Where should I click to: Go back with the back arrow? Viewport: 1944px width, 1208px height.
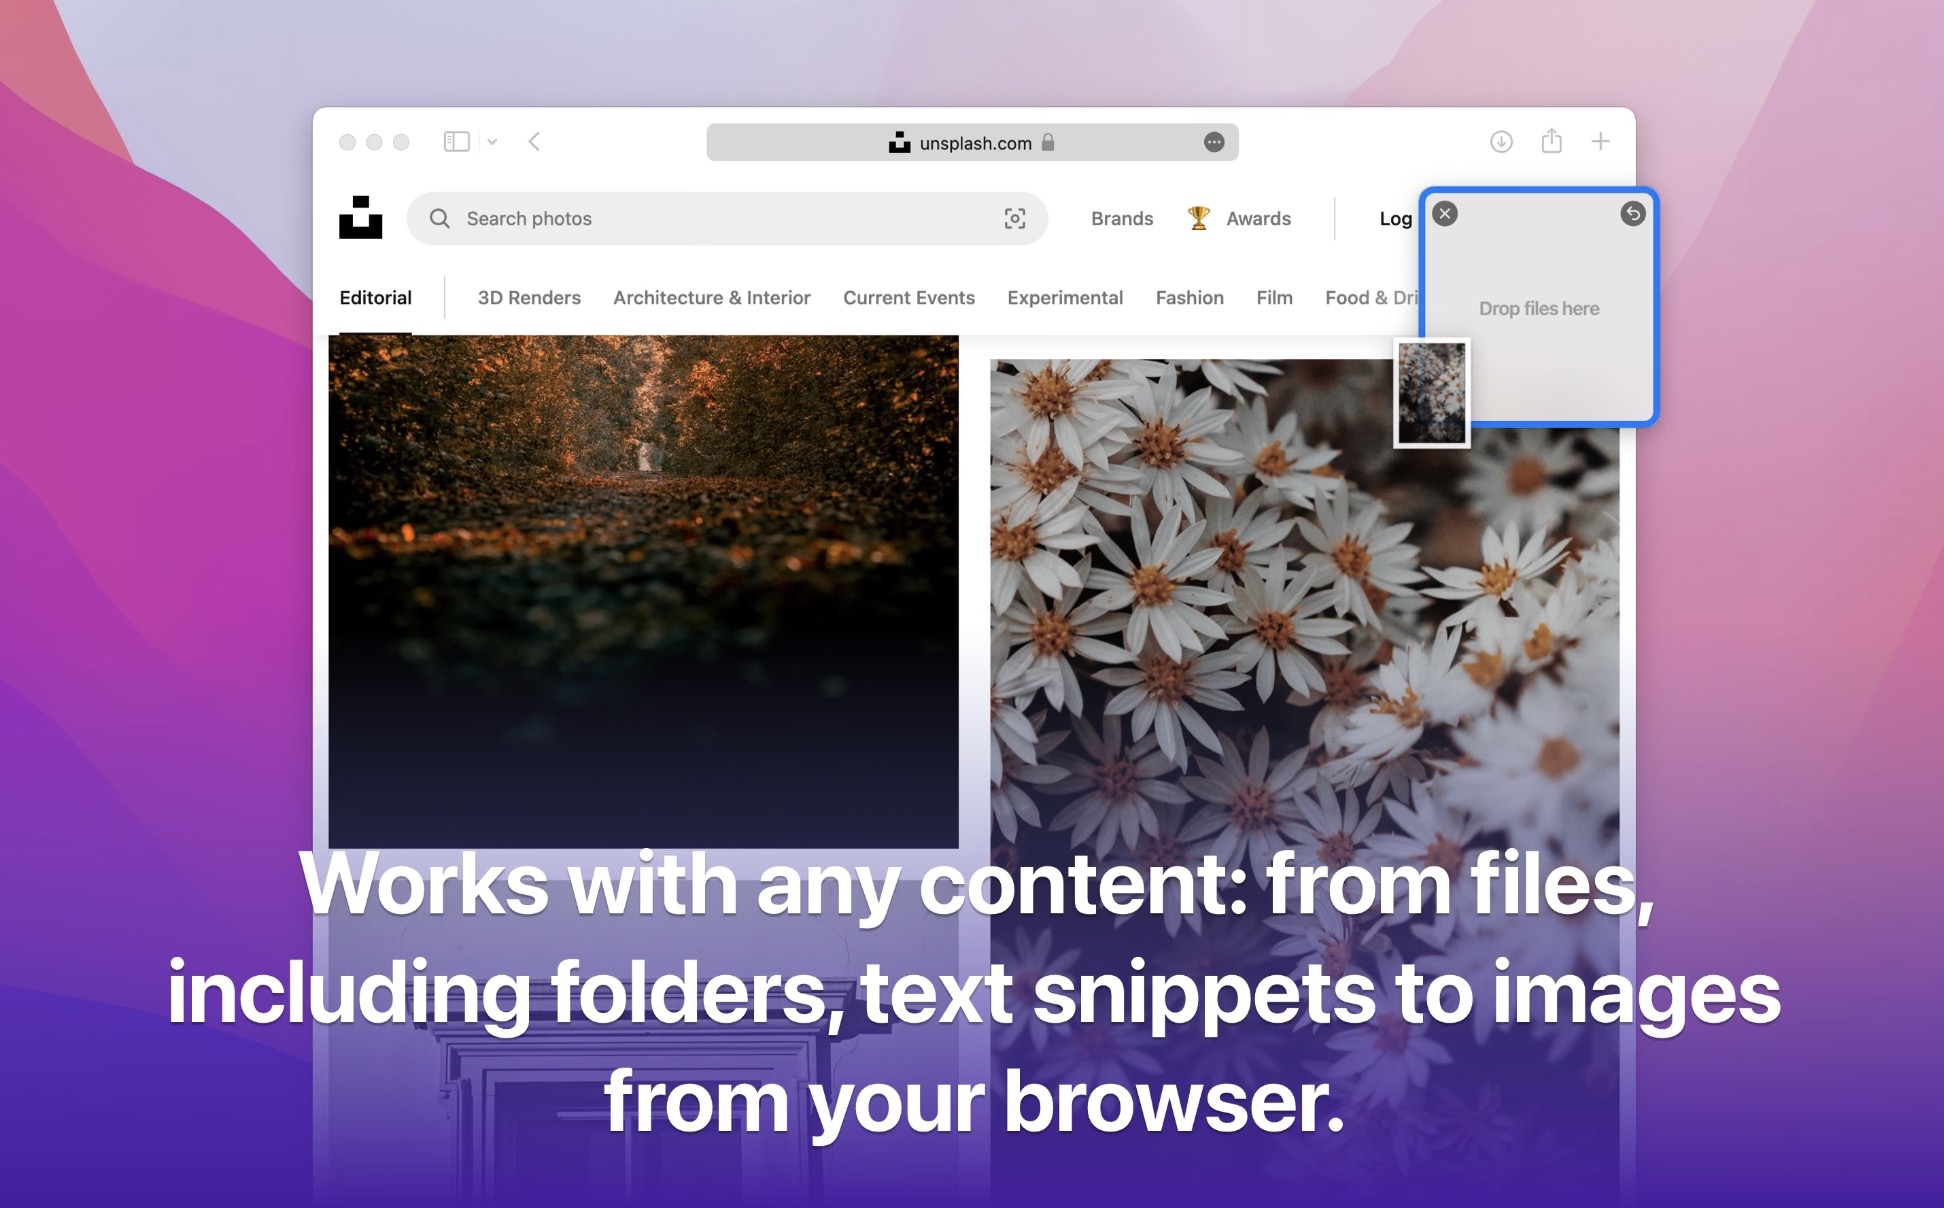coord(535,142)
